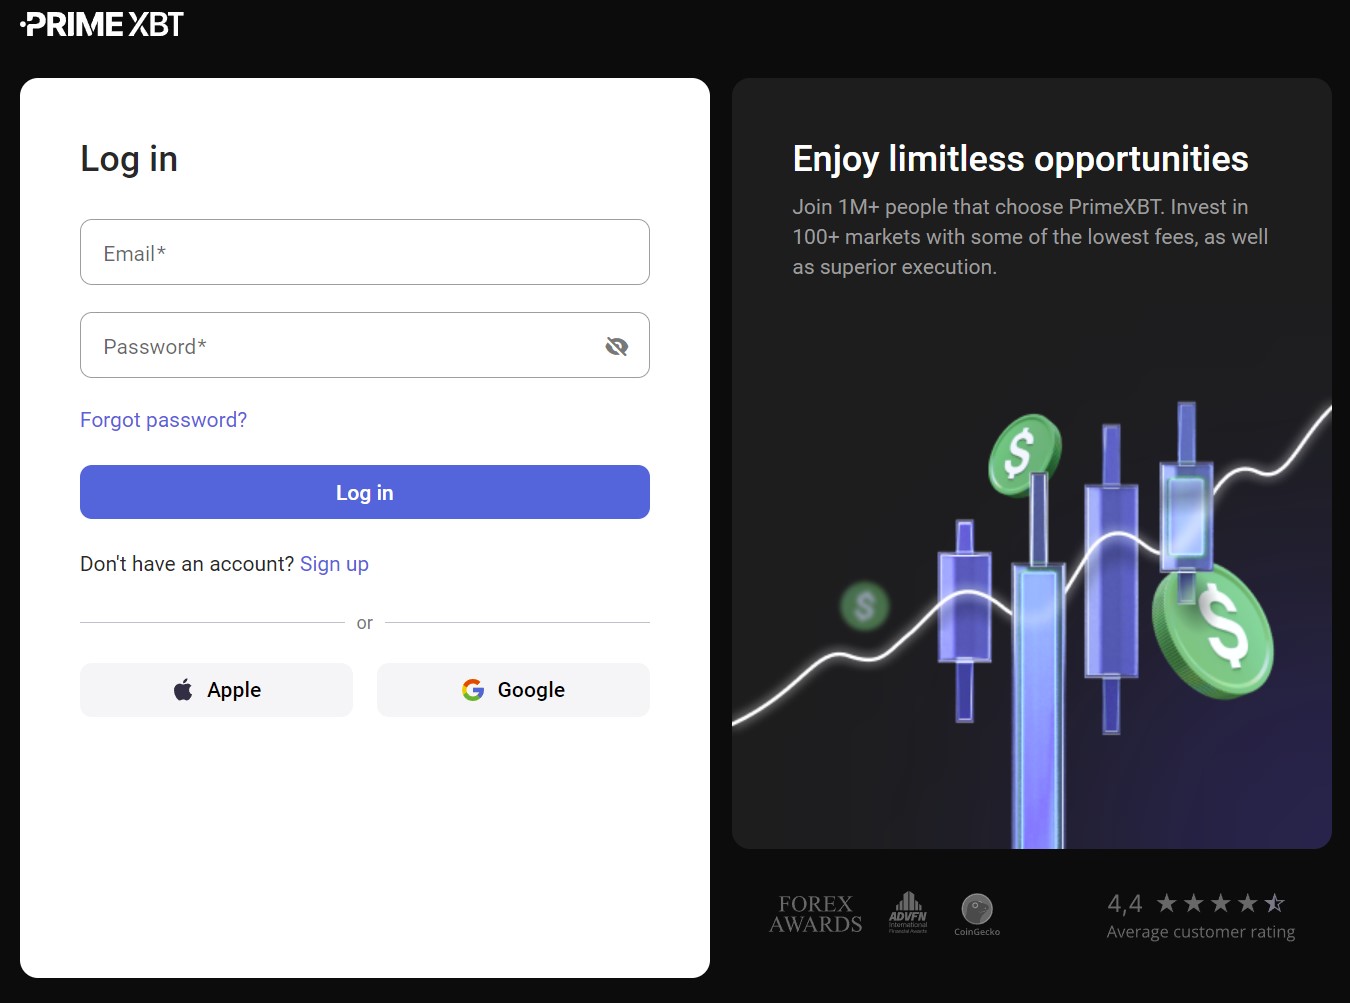Click the Google G icon
1350x1003 pixels.
coord(473,690)
